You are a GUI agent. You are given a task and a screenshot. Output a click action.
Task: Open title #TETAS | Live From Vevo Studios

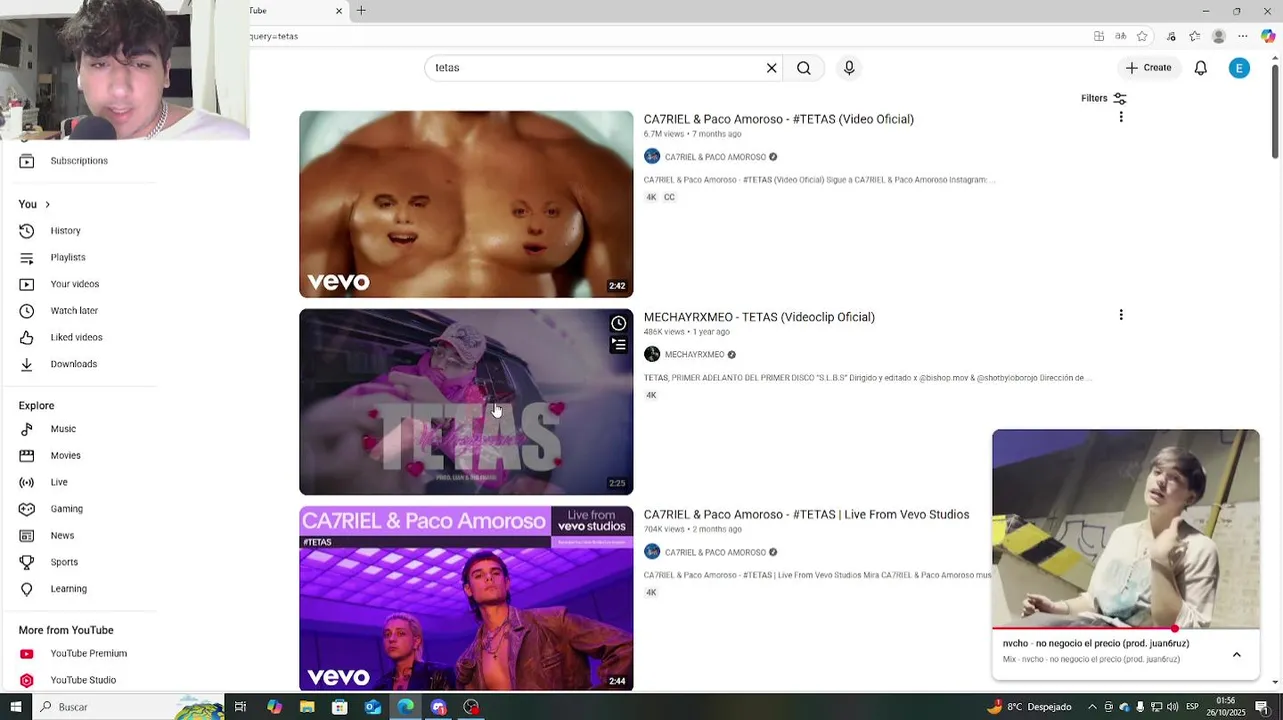806,515
